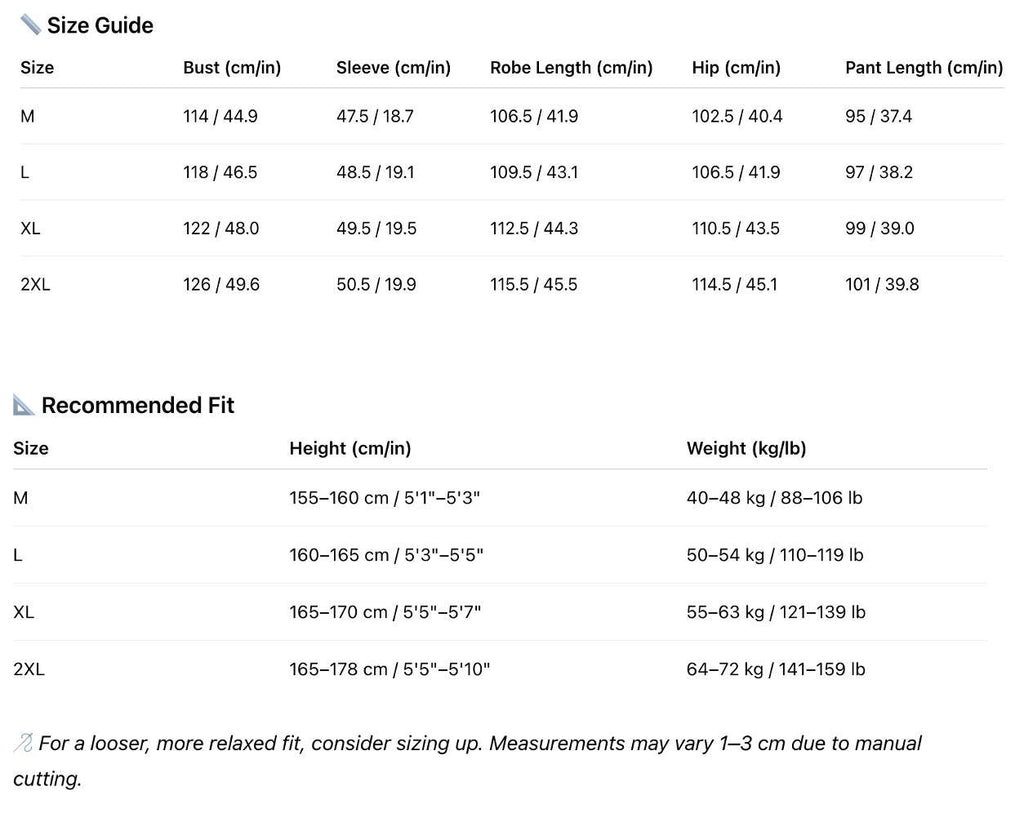
Task: Click the Weight (kg/lb) column header
Action: click(x=746, y=448)
